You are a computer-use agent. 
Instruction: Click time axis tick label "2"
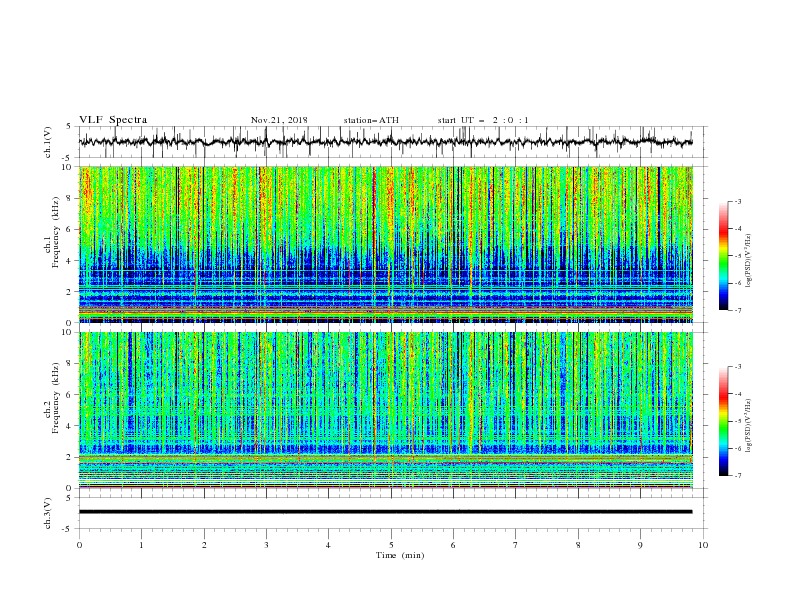[204, 545]
